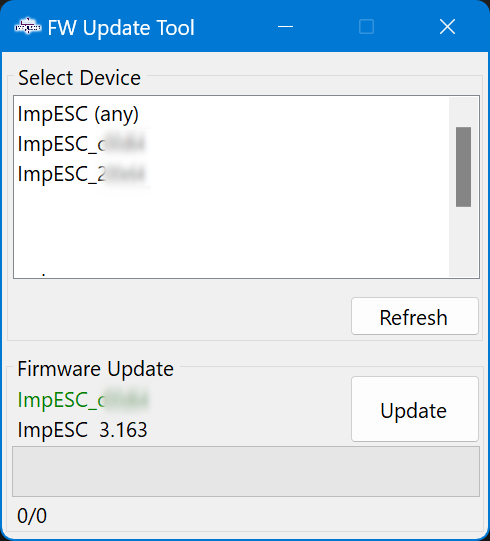Refresh the device list

[x=415, y=316]
